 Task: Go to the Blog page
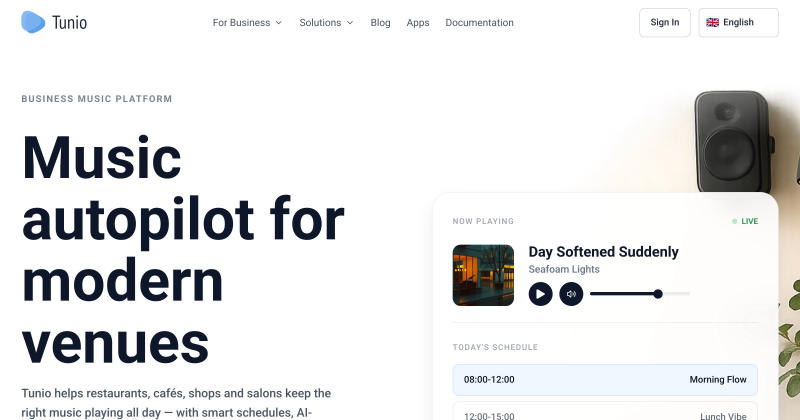click(380, 22)
